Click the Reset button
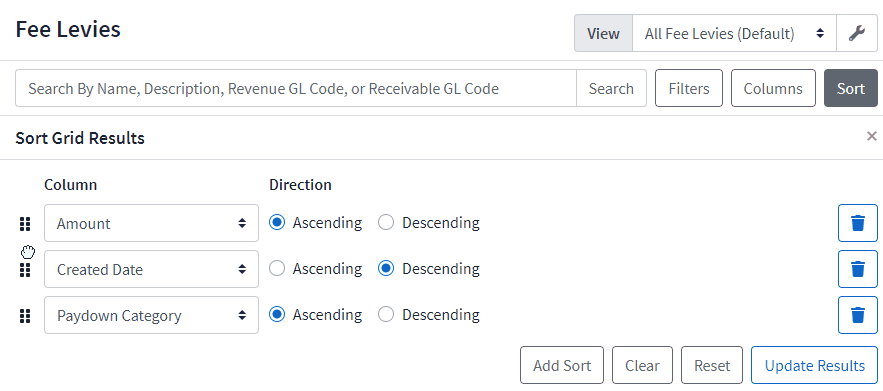This screenshot has height=391, width=883. [x=712, y=366]
